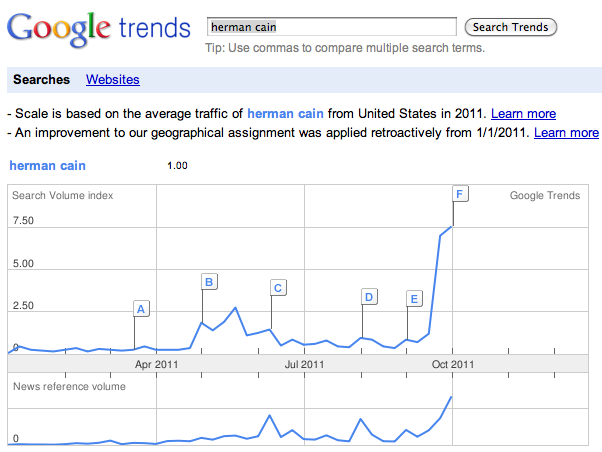Click the Google Trends chart watermark
This screenshot has height=452, width=602.
click(x=544, y=196)
